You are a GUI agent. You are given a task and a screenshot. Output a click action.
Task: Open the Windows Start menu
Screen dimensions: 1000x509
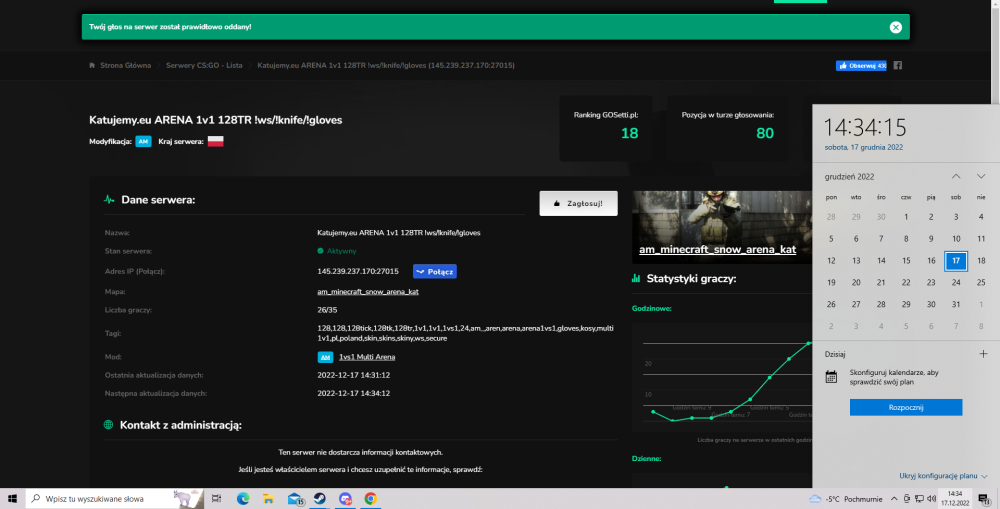click(x=12, y=499)
